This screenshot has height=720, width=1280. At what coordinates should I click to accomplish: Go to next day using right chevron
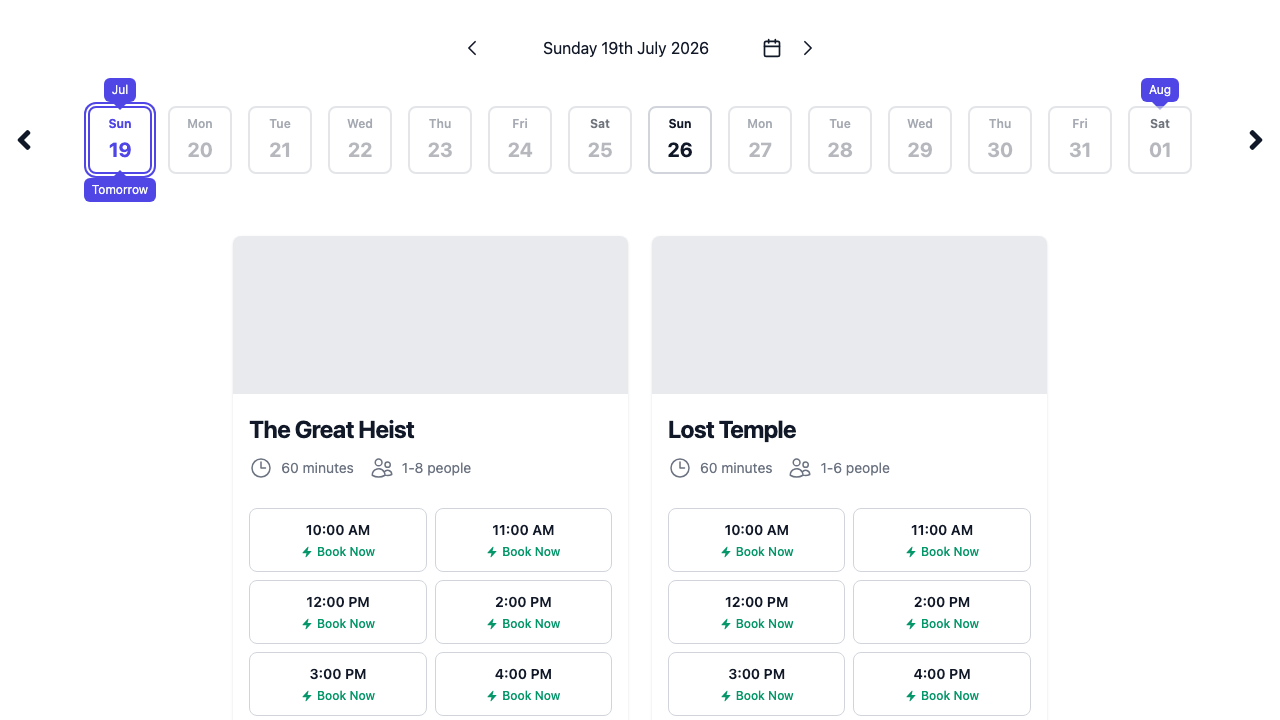(808, 48)
